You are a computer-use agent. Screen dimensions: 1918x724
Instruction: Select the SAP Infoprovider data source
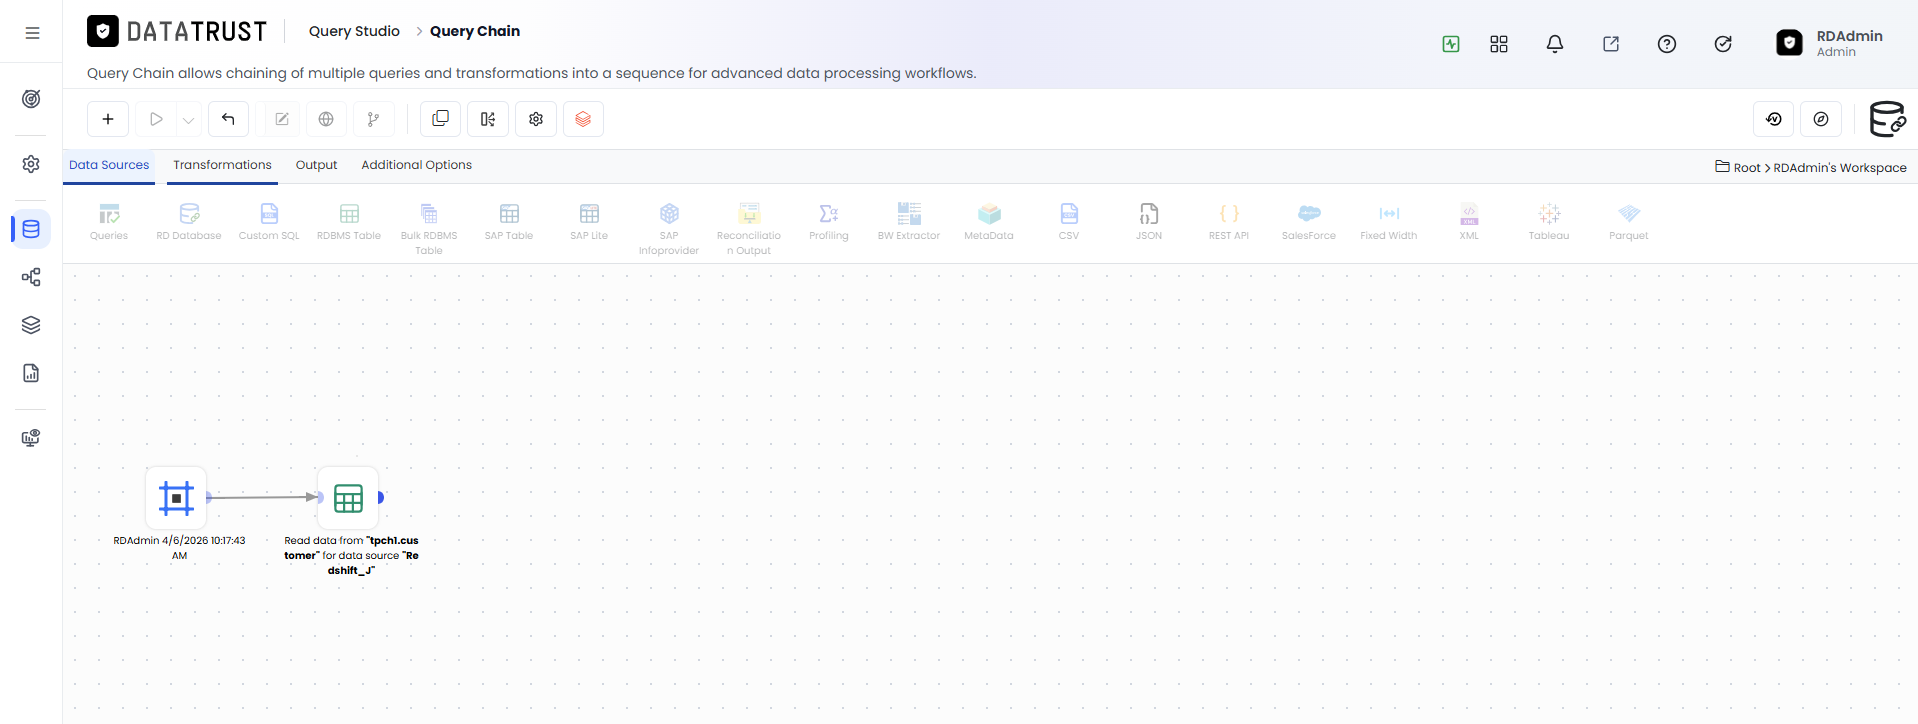coord(669,229)
